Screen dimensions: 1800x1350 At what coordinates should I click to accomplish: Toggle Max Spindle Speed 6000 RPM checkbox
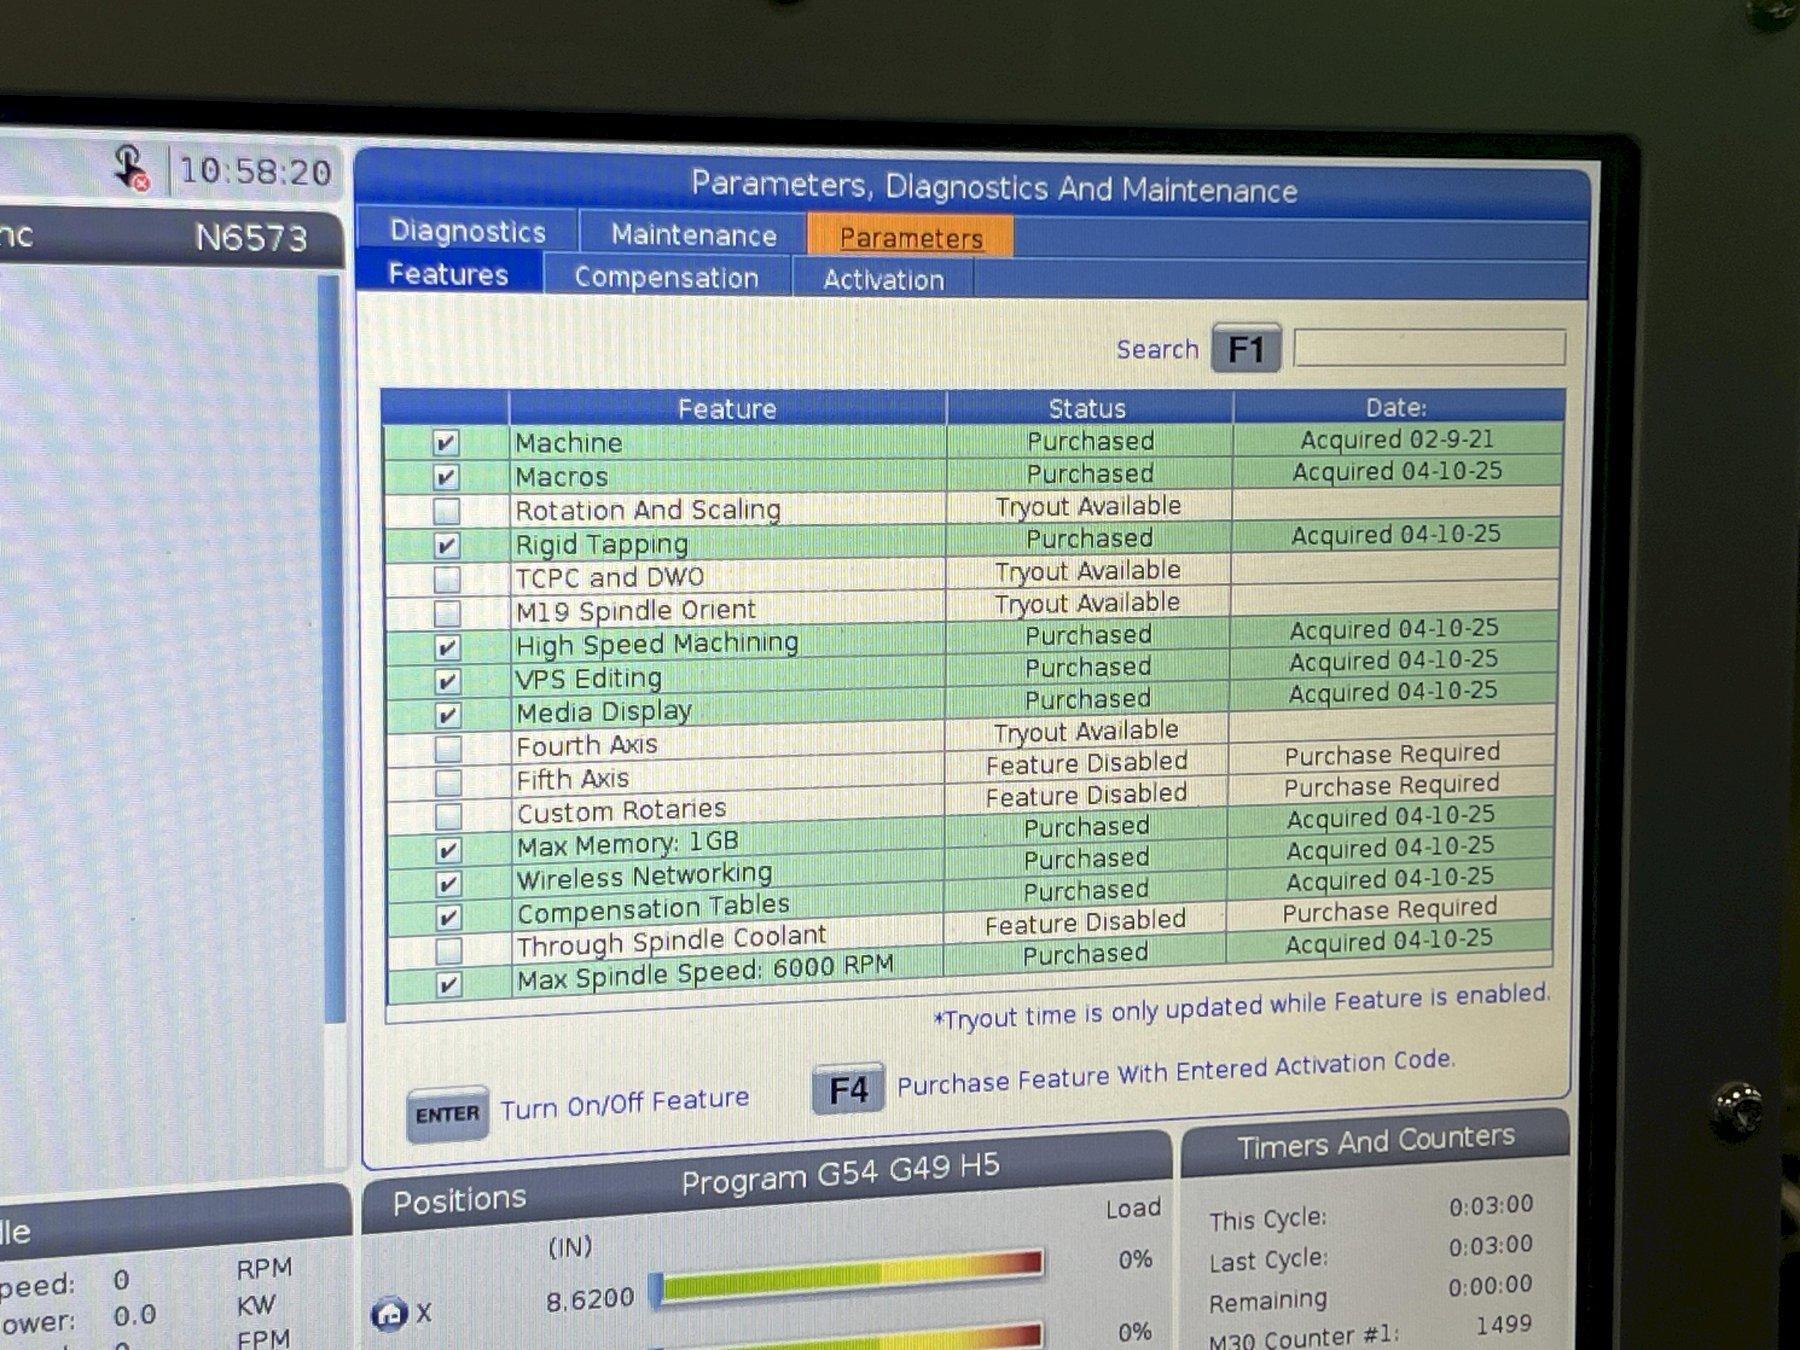[x=449, y=984]
